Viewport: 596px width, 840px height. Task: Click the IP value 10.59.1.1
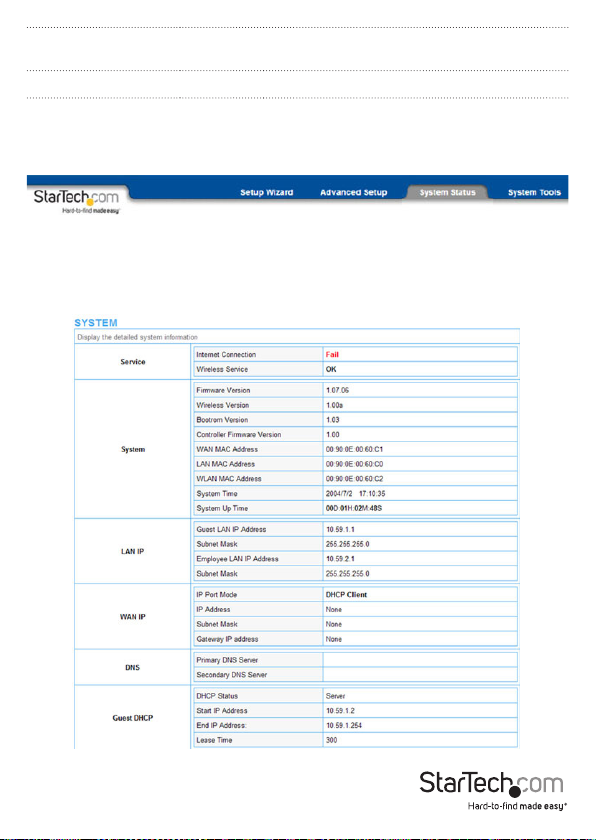[x=340, y=529]
